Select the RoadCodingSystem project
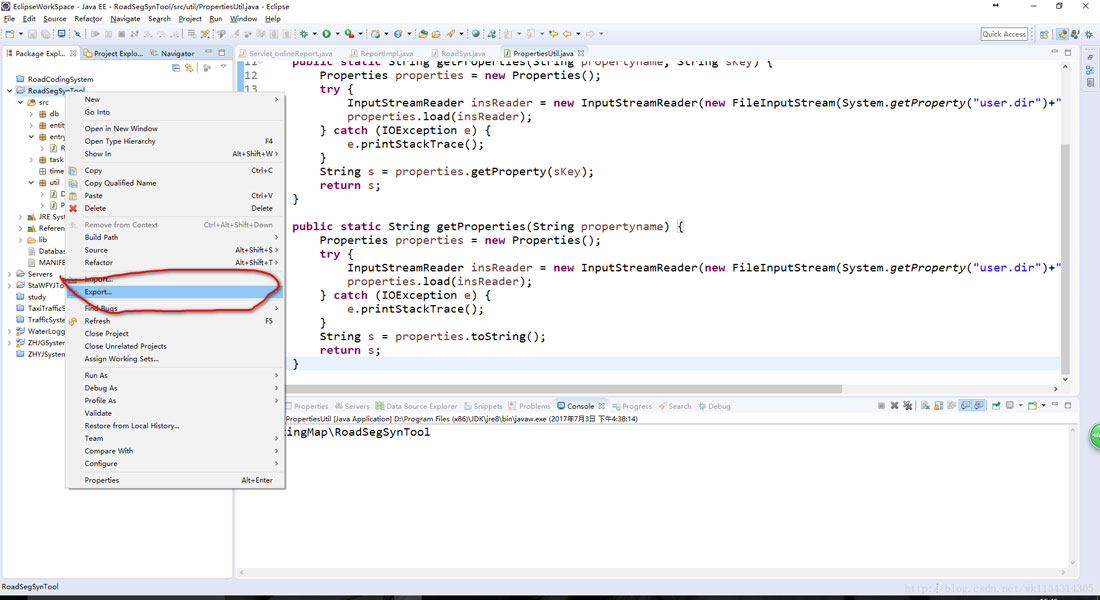Image resolution: width=1100 pixels, height=600 pixels. 55,79
